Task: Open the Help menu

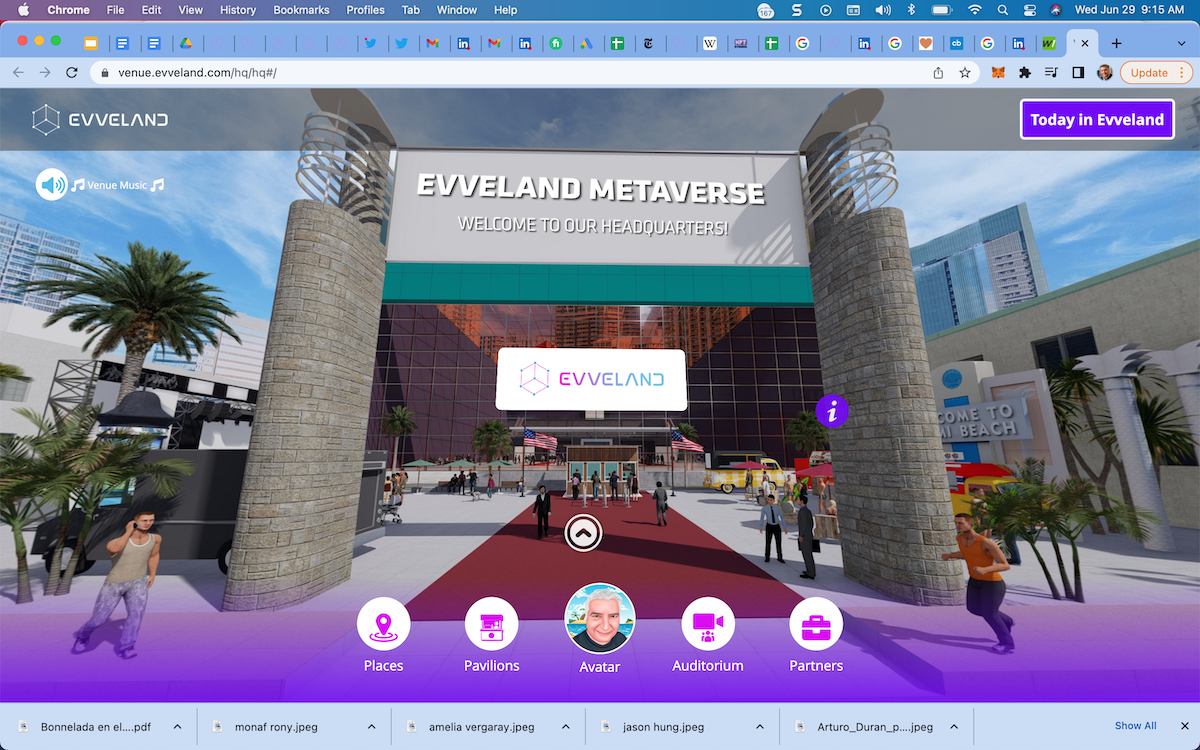Action: 506,10
